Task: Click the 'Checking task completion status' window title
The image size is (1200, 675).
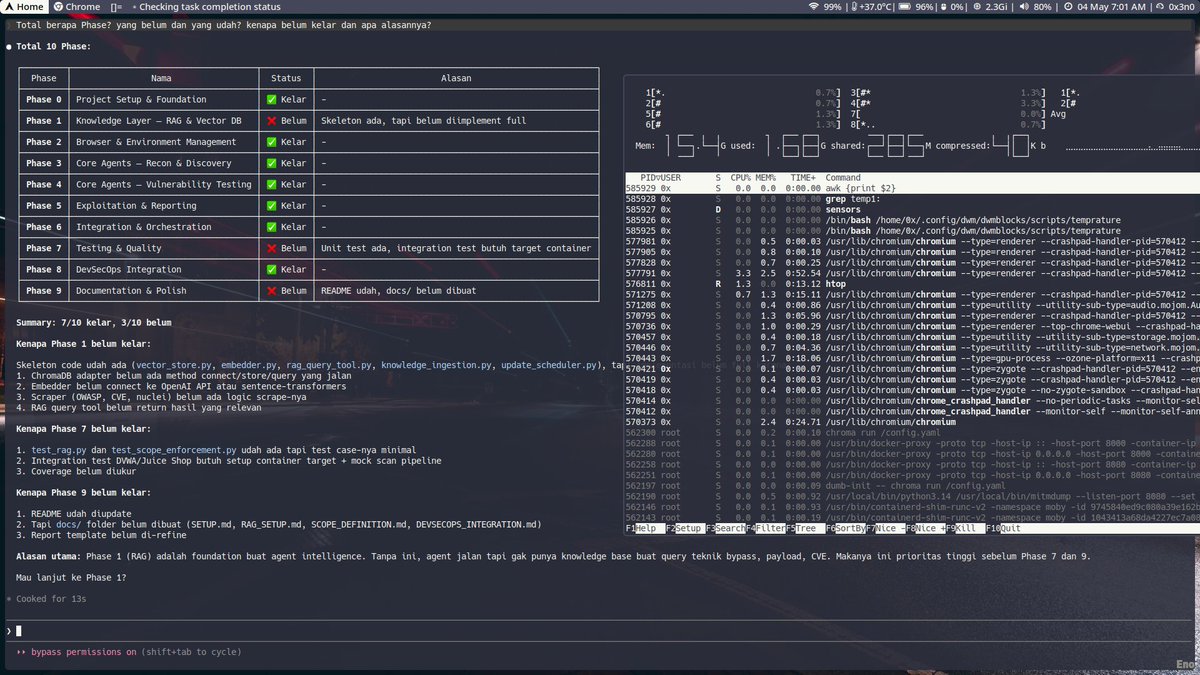Action: click(209, 6)
